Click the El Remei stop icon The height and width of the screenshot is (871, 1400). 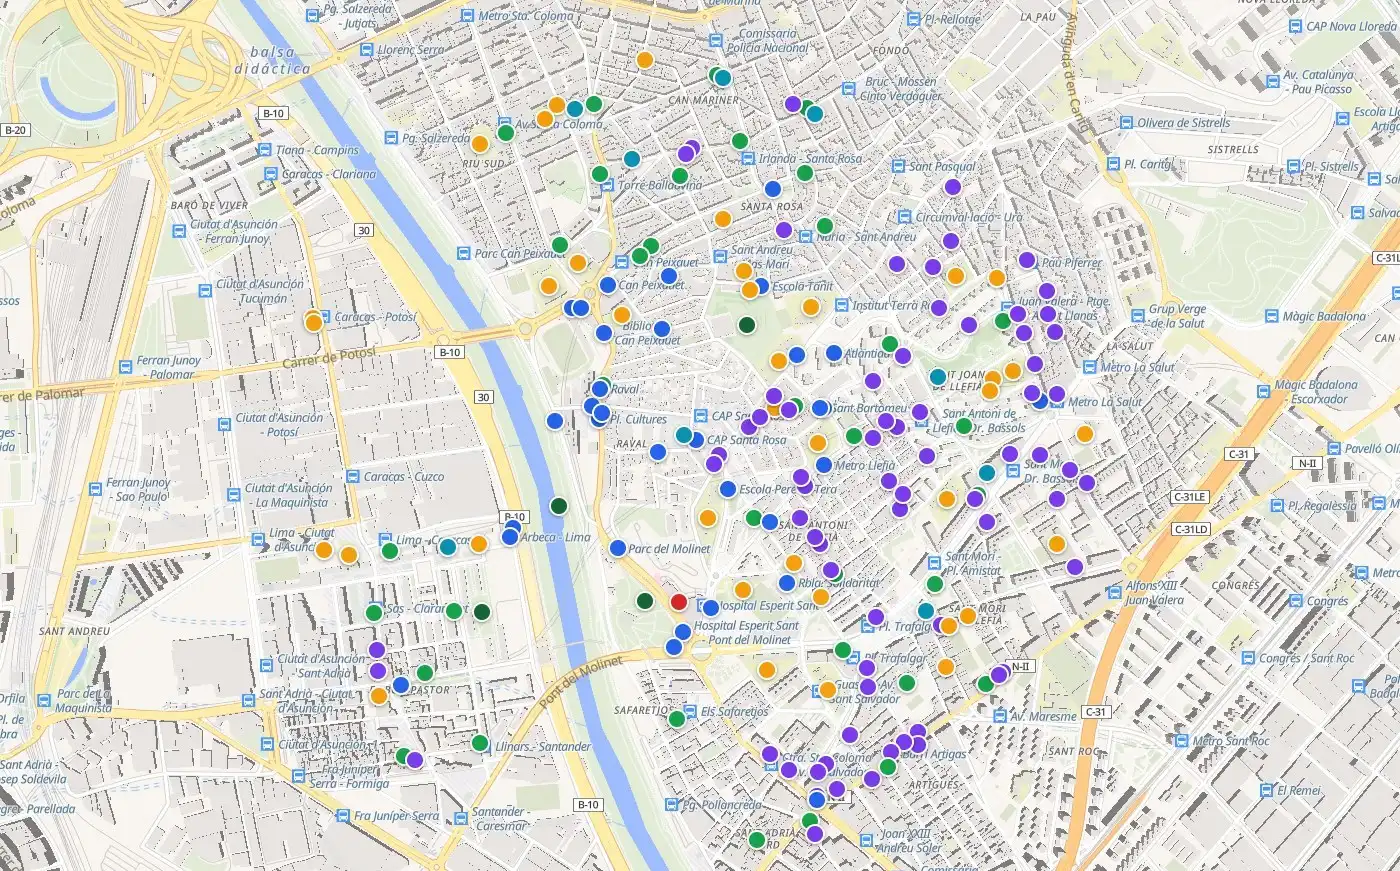coord(1265,790)
